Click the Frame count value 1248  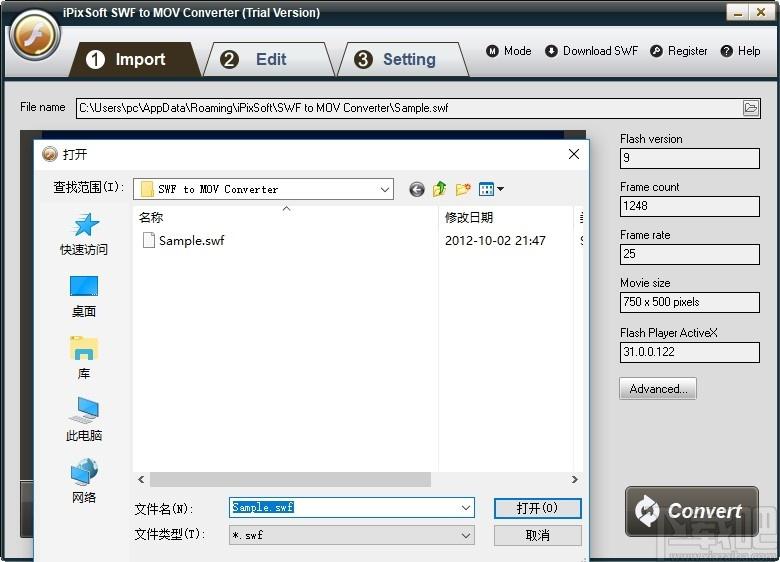(x=689, y=206)
